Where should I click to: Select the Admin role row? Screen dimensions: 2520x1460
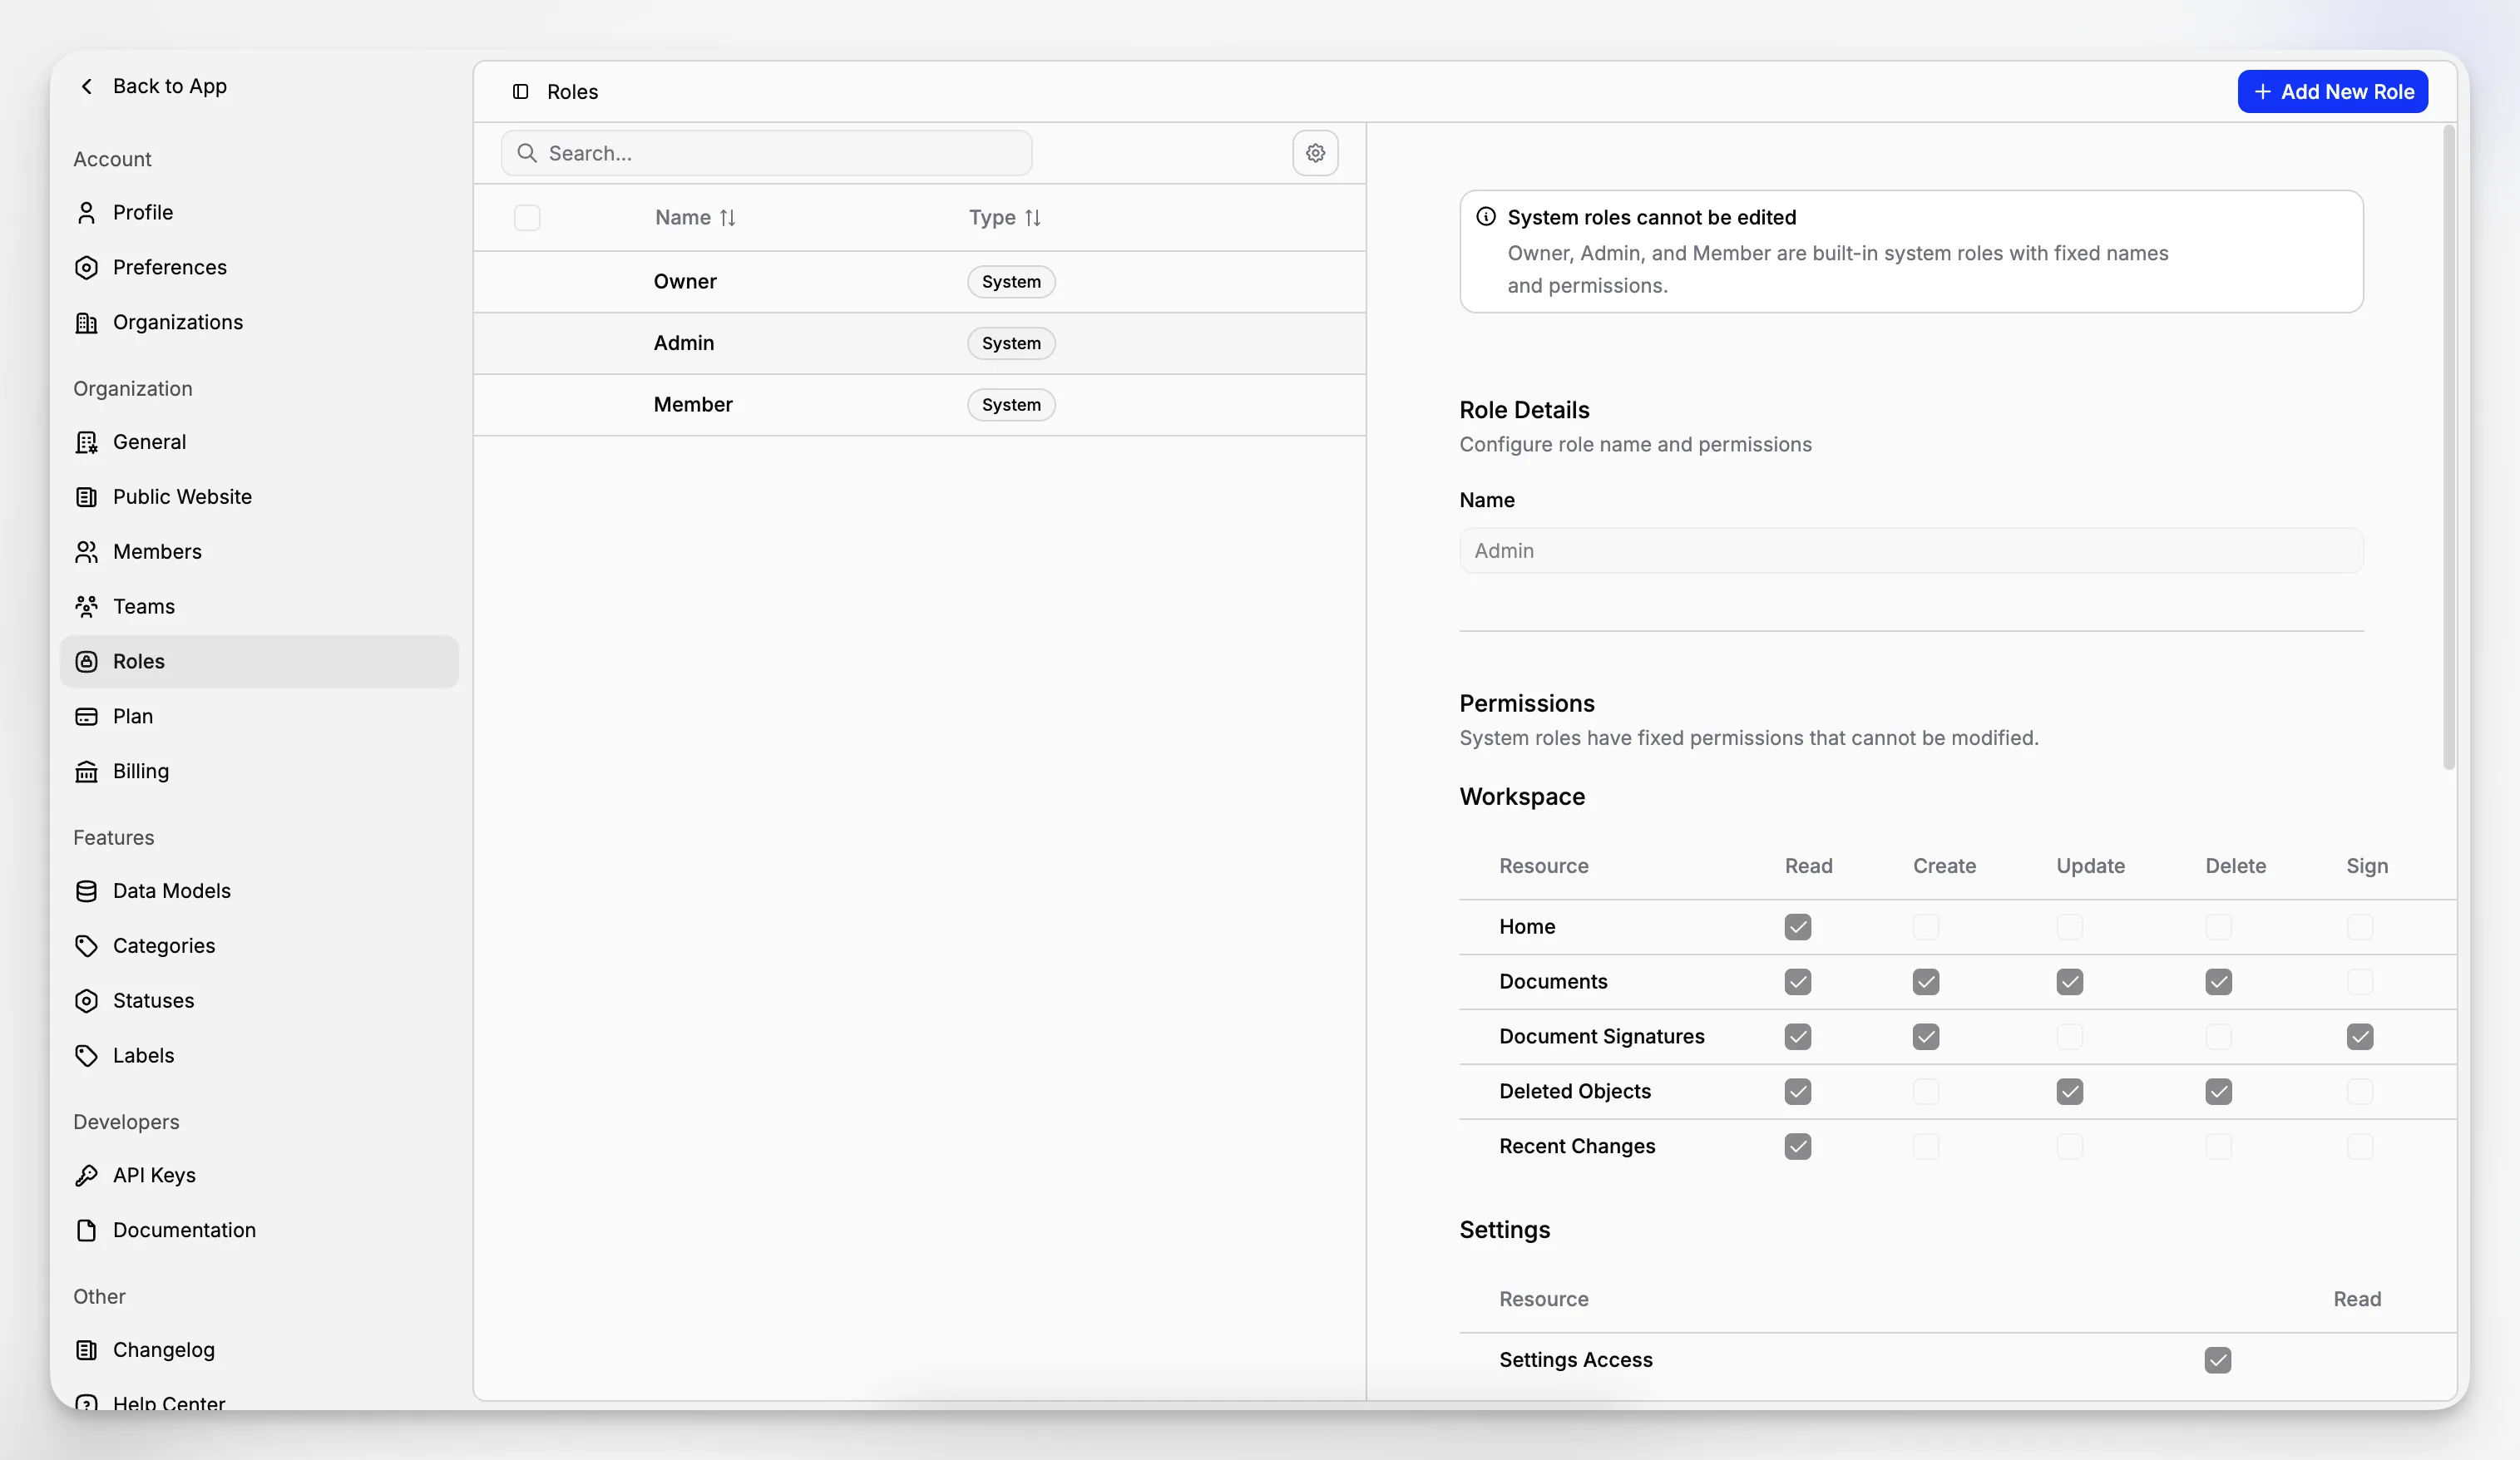(x=919, y=344)
